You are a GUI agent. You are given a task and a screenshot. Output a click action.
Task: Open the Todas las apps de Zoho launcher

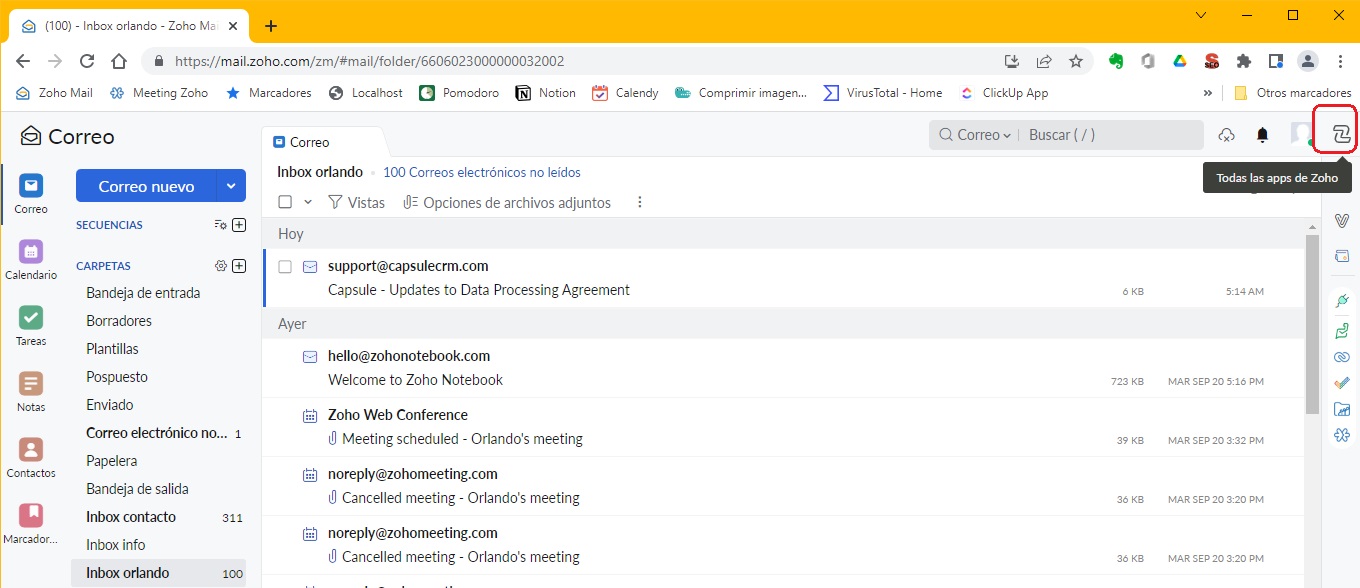tap(1341, 134)
